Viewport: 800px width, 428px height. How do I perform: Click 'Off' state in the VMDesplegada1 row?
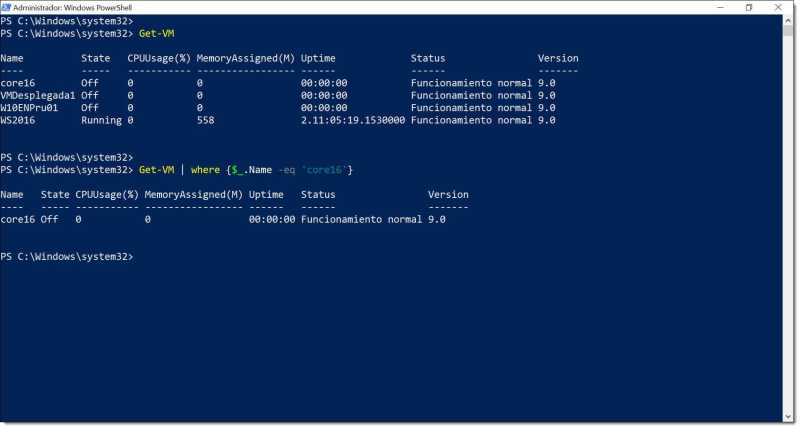pos(90,95)
